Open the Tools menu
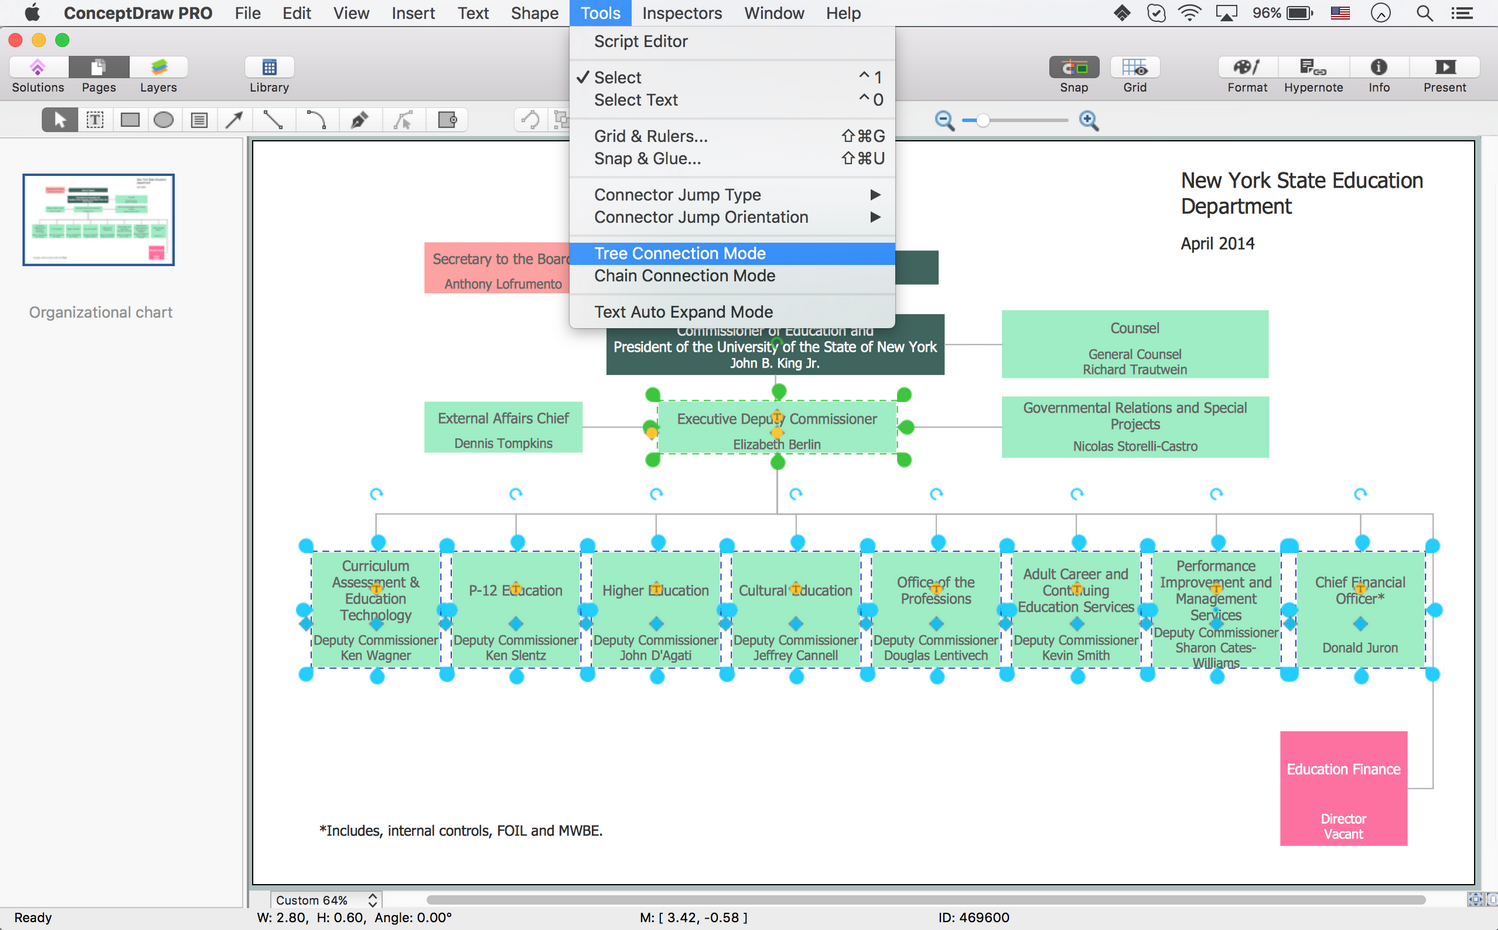 600,13
